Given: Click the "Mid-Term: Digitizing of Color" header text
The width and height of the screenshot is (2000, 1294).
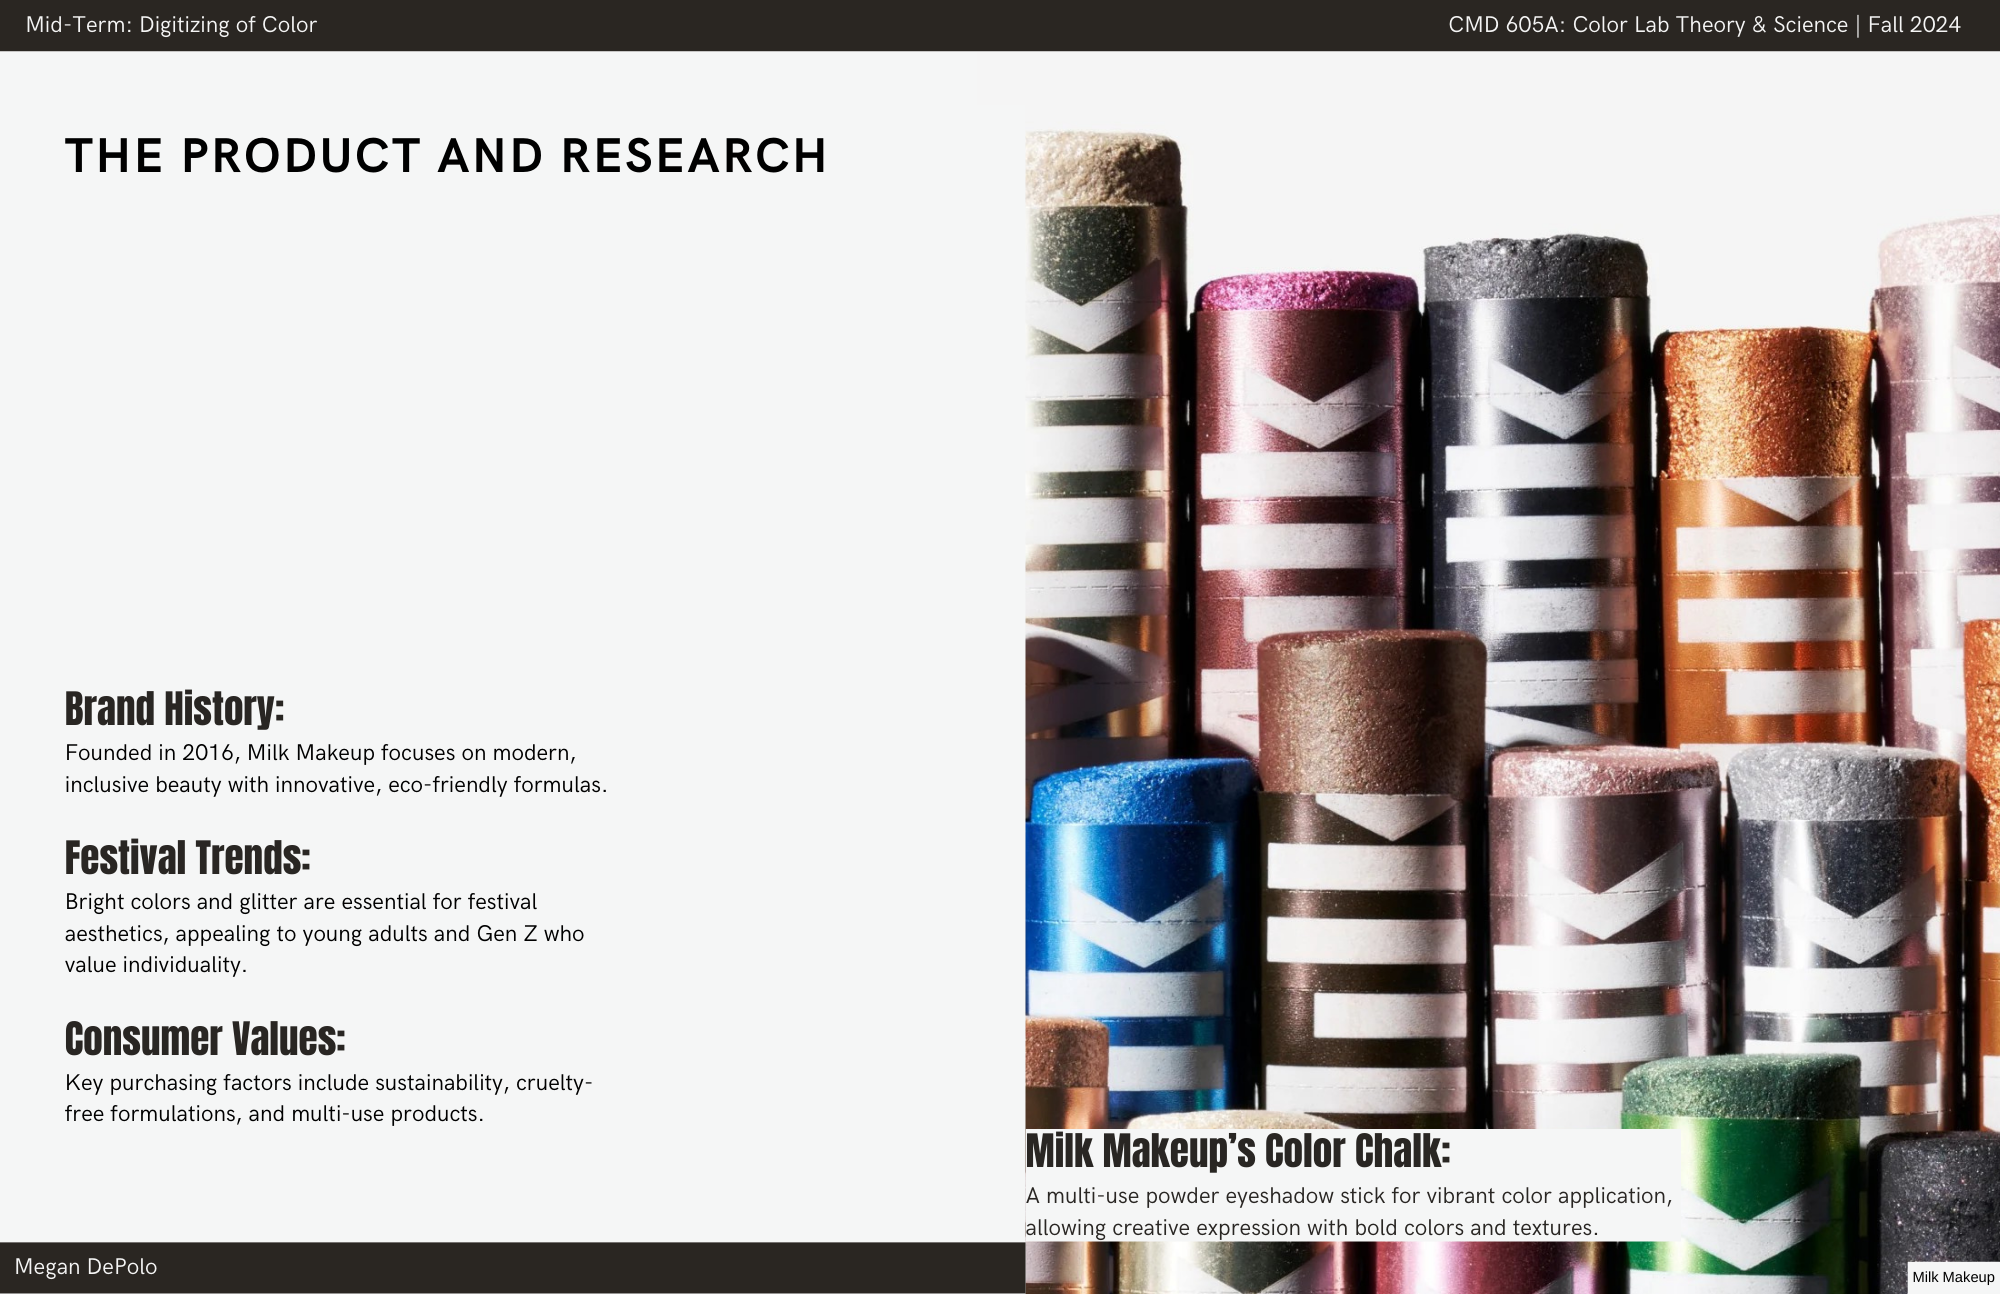Looking at the screenshot, I should (171, 25).
